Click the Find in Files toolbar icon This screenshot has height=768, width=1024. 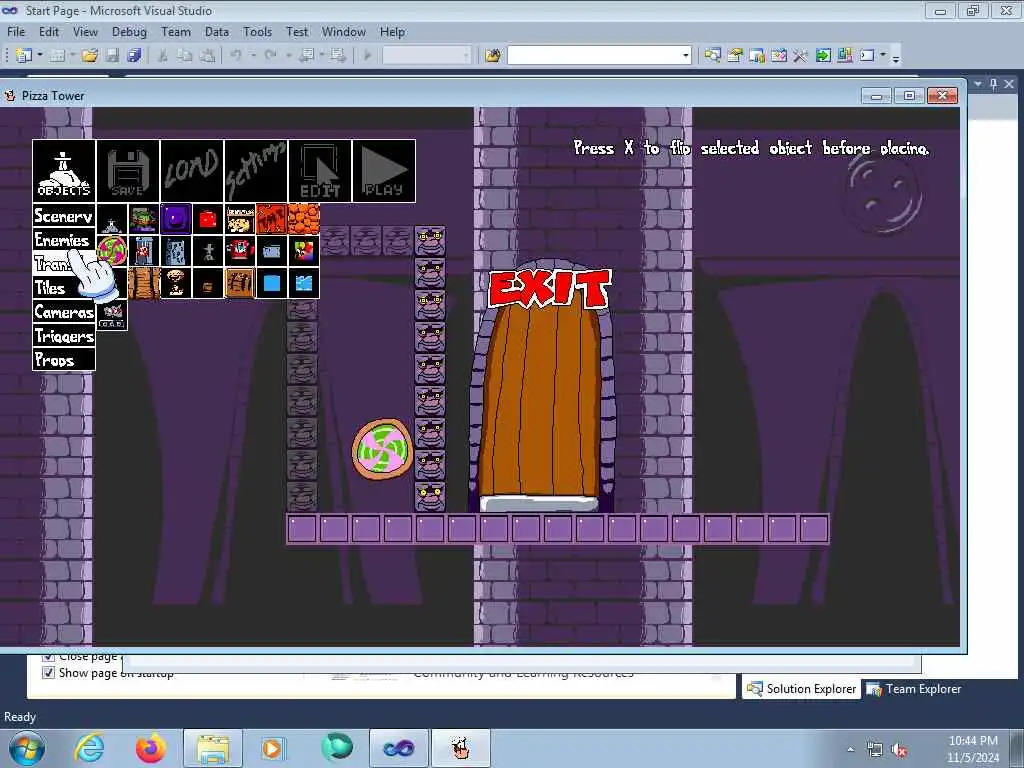(x=492, y=56)
